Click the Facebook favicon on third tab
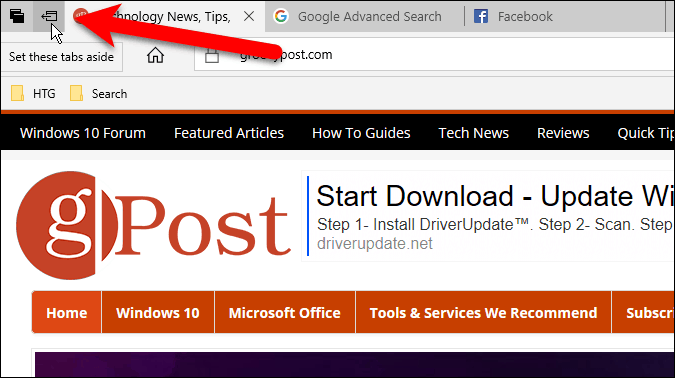This screenshot has height=378, width=675. pos(481,16)
